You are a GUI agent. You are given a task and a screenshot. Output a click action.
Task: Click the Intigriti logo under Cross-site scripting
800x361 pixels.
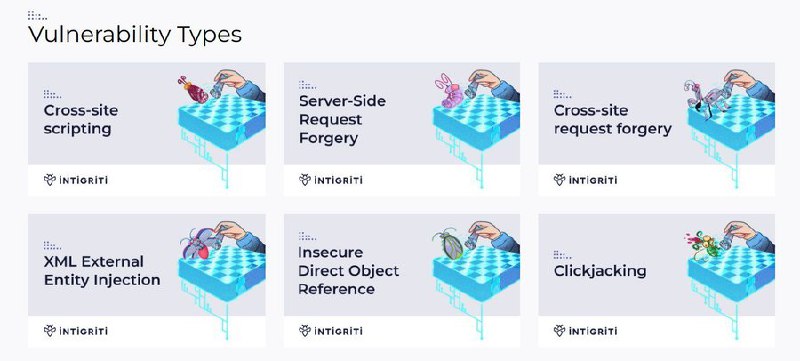pyautogui.click(x=76, y=180)
